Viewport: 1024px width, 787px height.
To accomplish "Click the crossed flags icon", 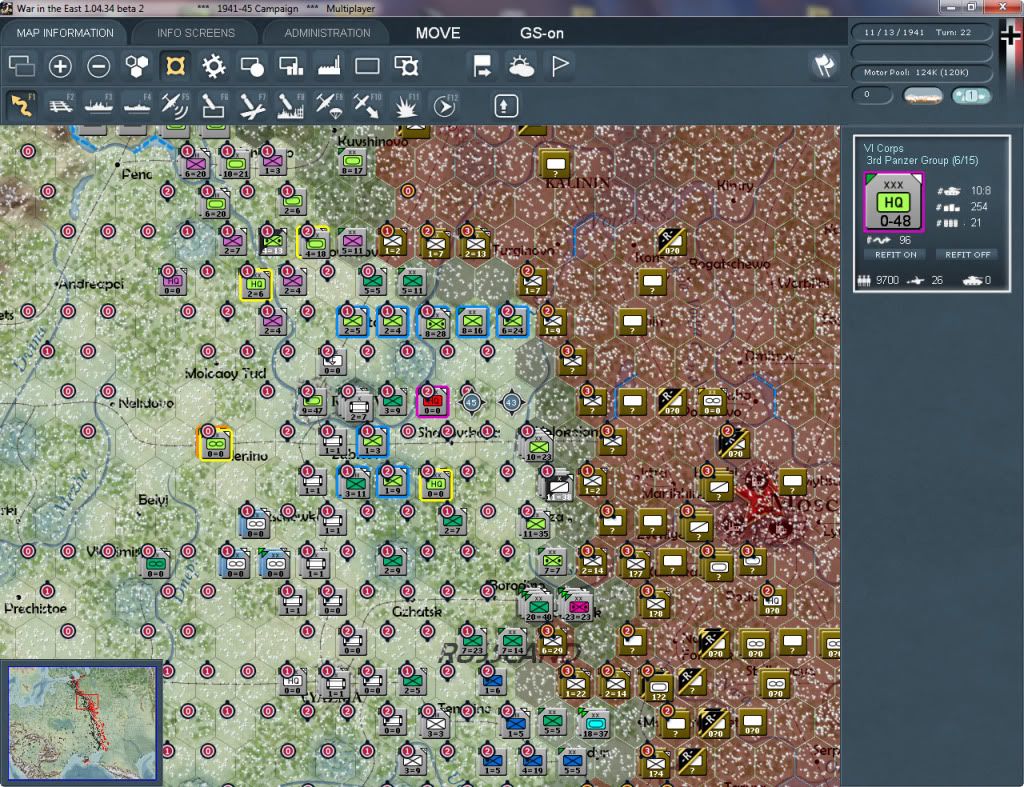I will pyautogui.click(x=825, y=65).
